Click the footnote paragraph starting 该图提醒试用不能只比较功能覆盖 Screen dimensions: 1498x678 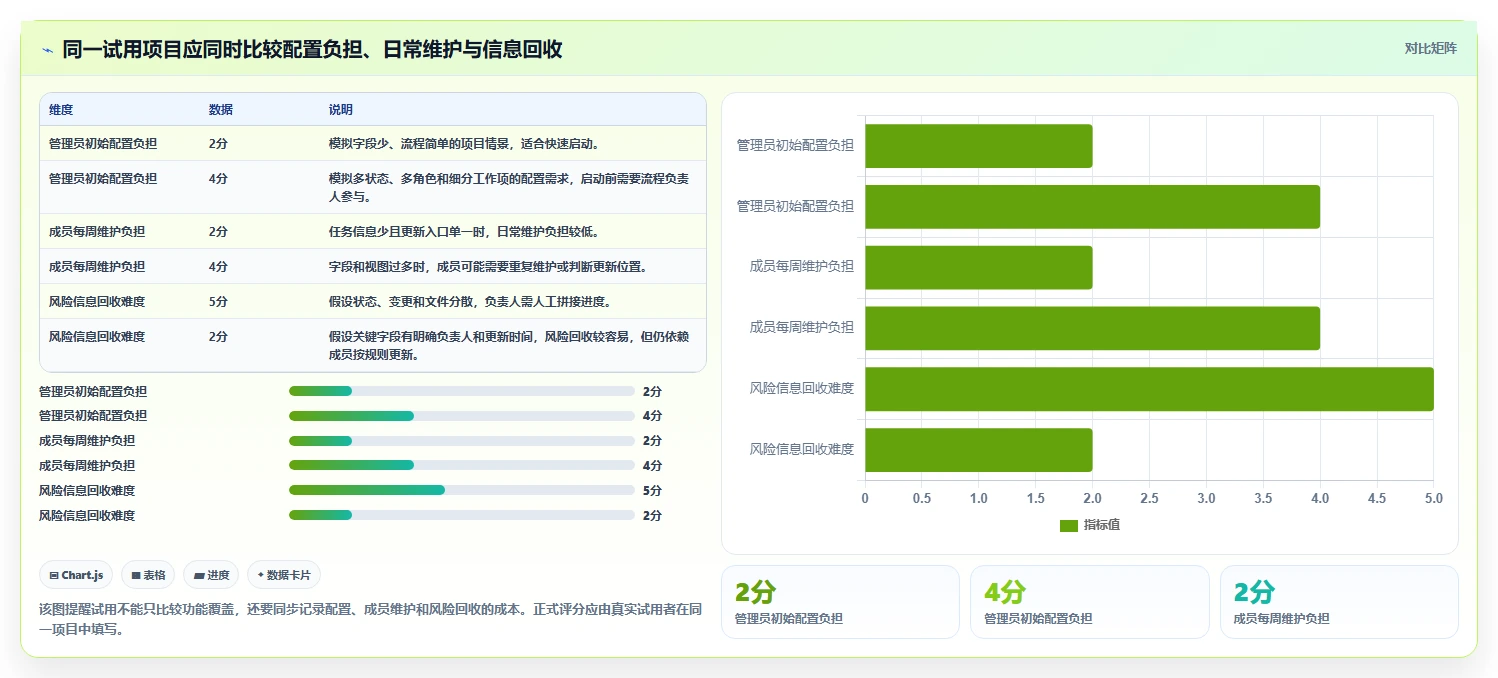coord(370,619)
